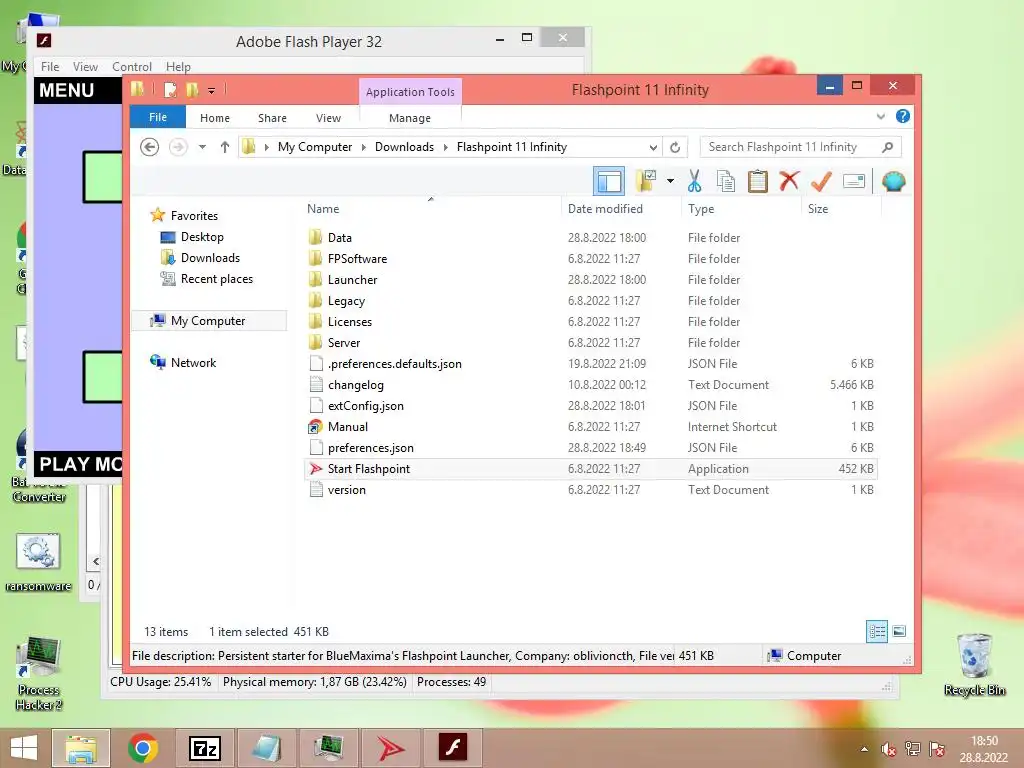Expand arrow after My Computer in breadcrumb

pyautogui.click(x=364, y=147)
